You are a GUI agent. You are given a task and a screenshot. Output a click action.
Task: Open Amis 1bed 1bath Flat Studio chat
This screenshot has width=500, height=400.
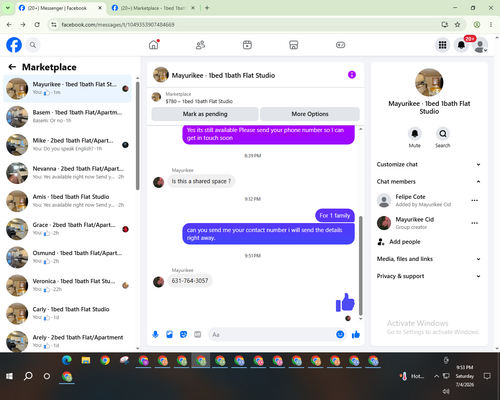pyautogui.click(x=68, y=201)
